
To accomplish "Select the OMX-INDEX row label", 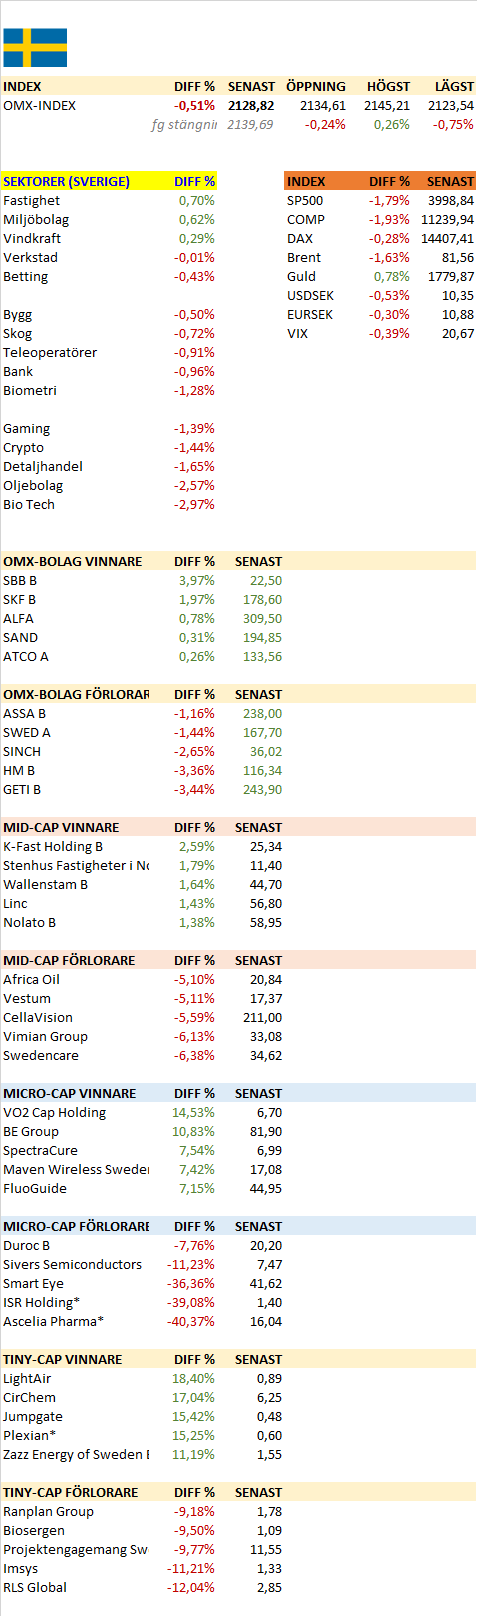I will (39, 105).
